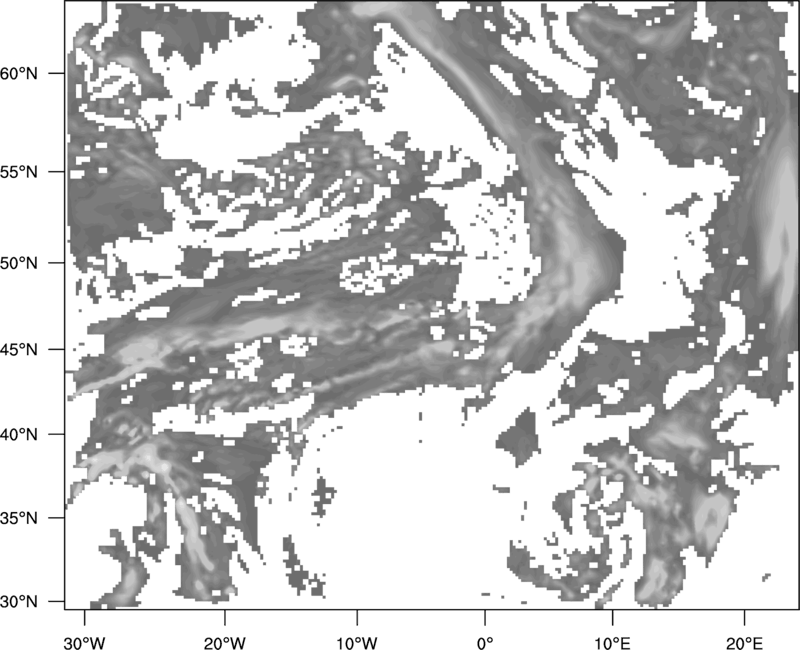
Task: Click the 50°N latitude label
Action: click(x=19, y=263)
